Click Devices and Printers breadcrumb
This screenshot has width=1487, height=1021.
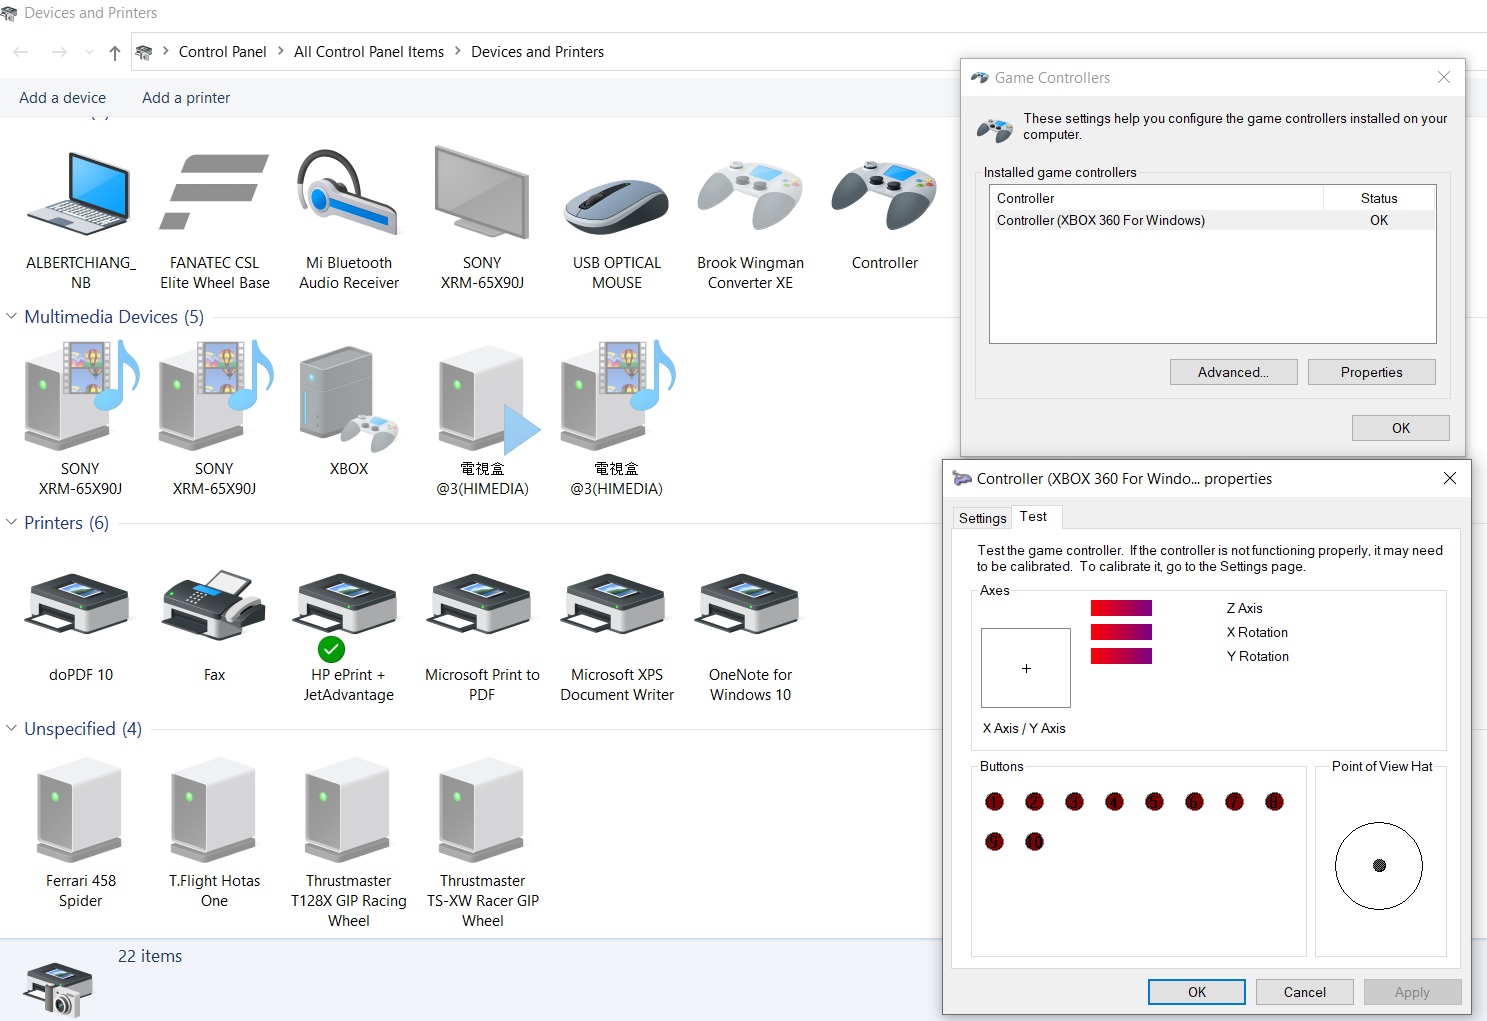(x=537, y=52)
